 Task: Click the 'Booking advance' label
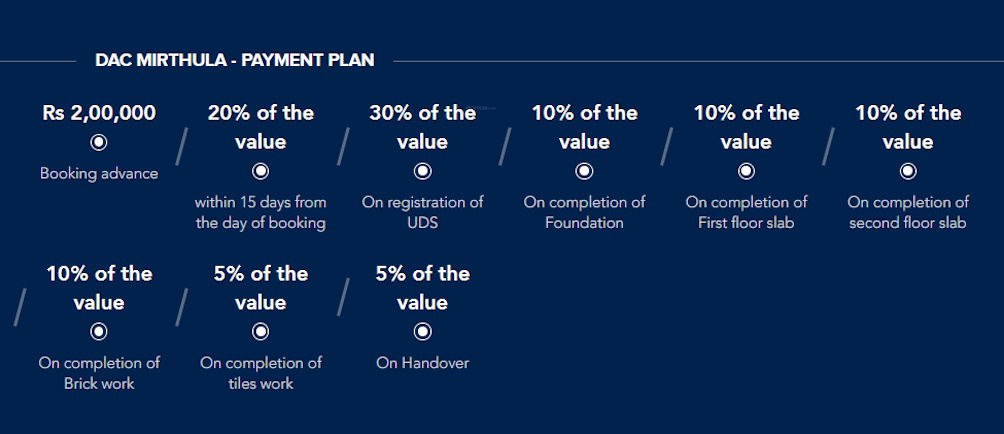click(x=99, y=174)
